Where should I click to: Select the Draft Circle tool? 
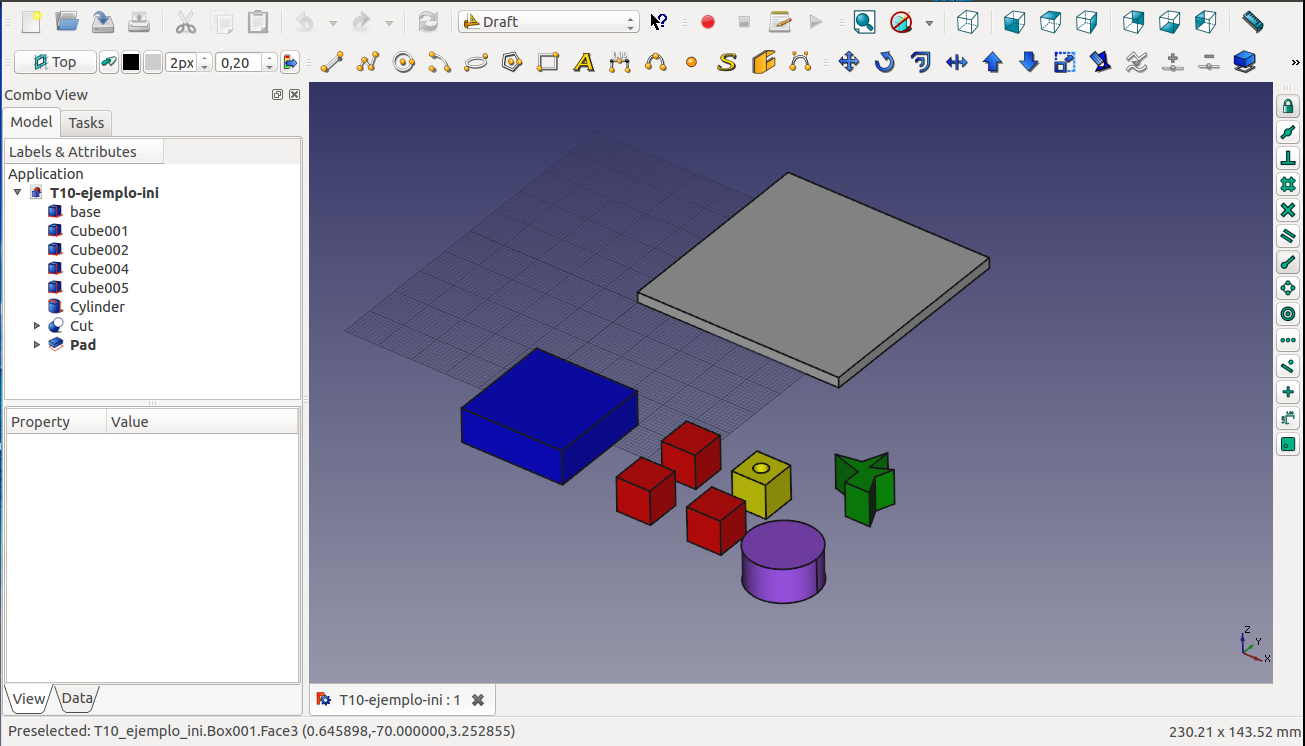tap(404, 63)
